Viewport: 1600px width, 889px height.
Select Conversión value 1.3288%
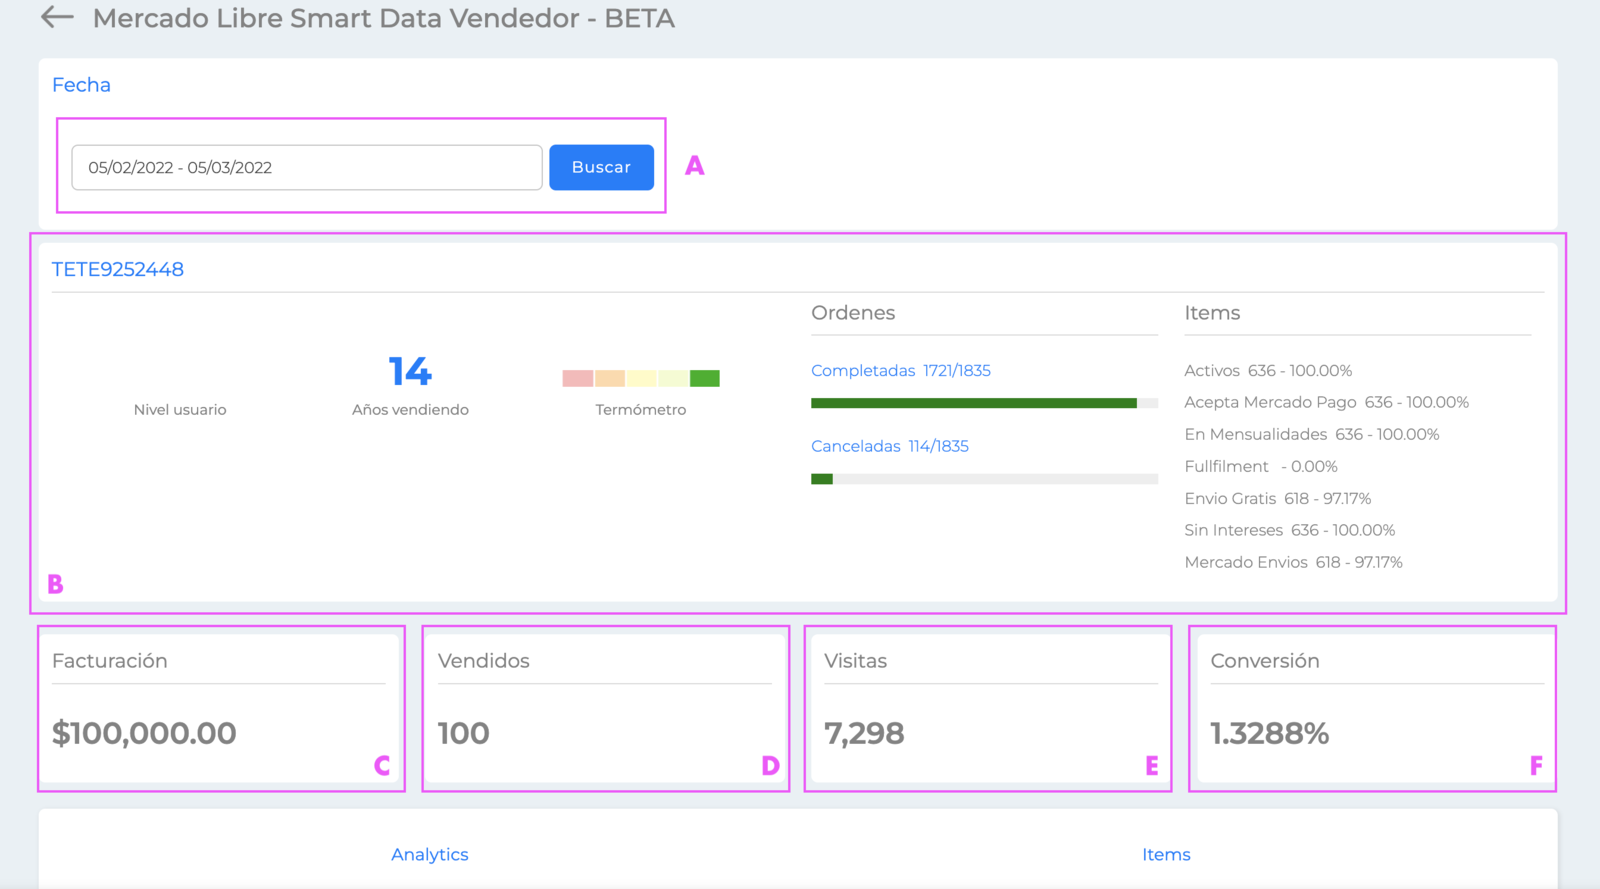[1270, 733]
